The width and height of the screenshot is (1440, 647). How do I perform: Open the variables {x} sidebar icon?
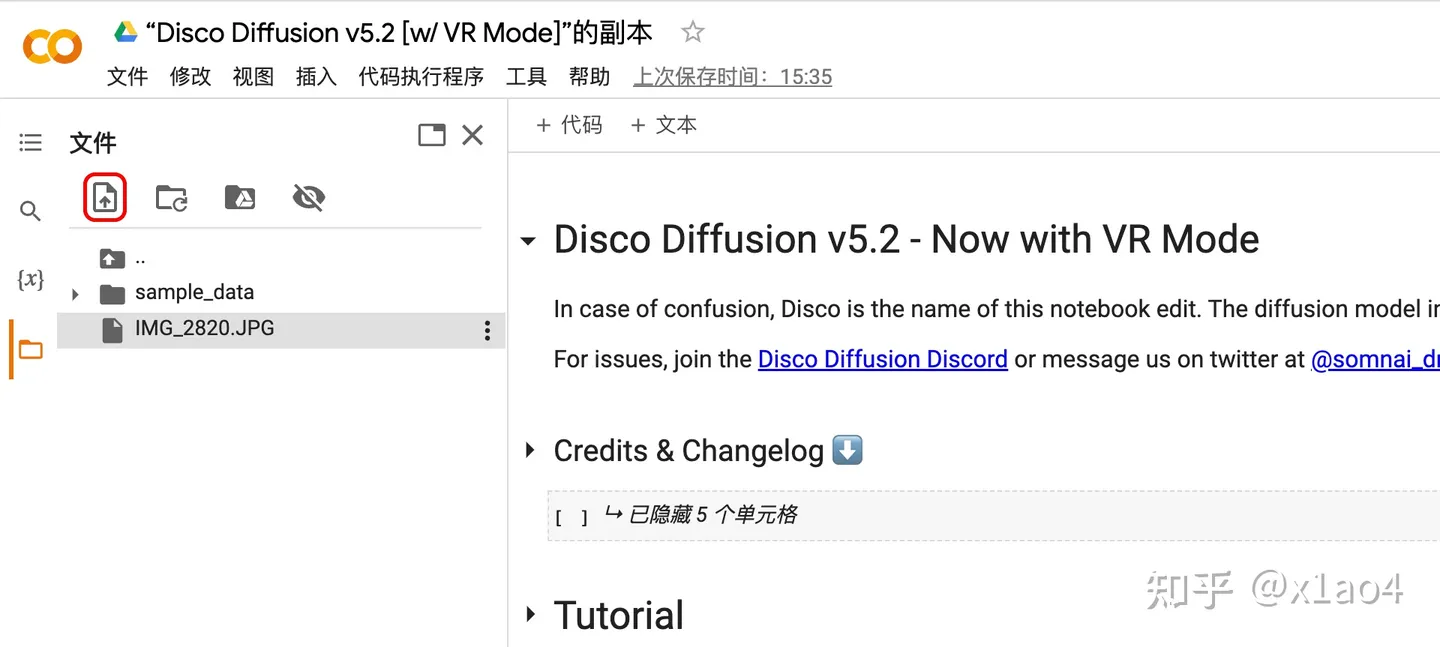(x=31, y=279)
